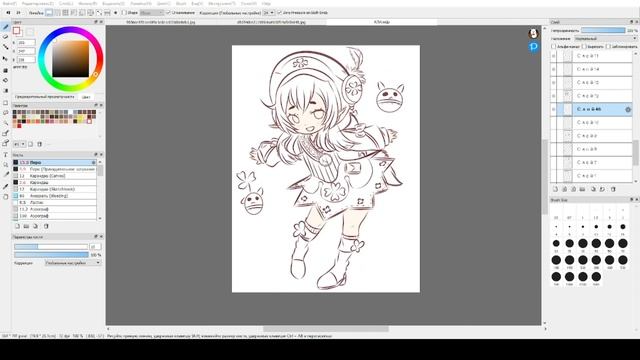Select the Magic Wand tool
640x360 pixels.
coord(5,122)
